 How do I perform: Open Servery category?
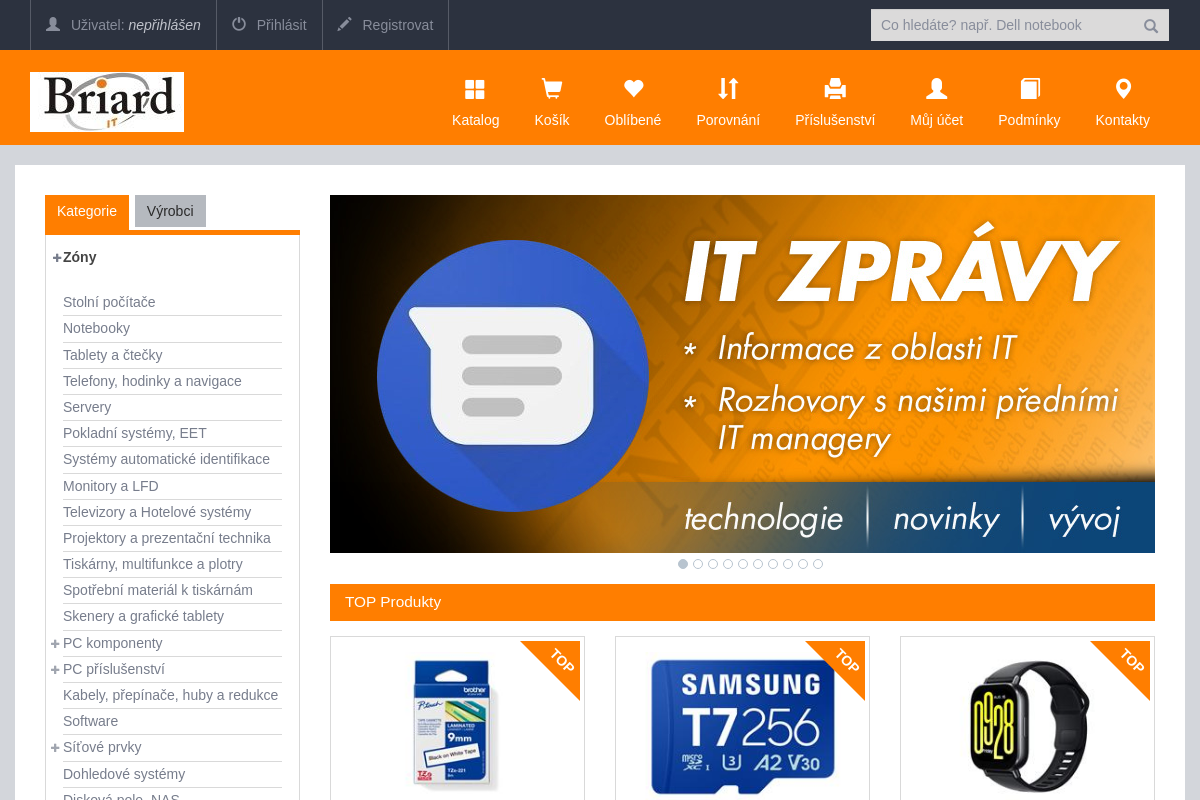[x=87, y=407]
